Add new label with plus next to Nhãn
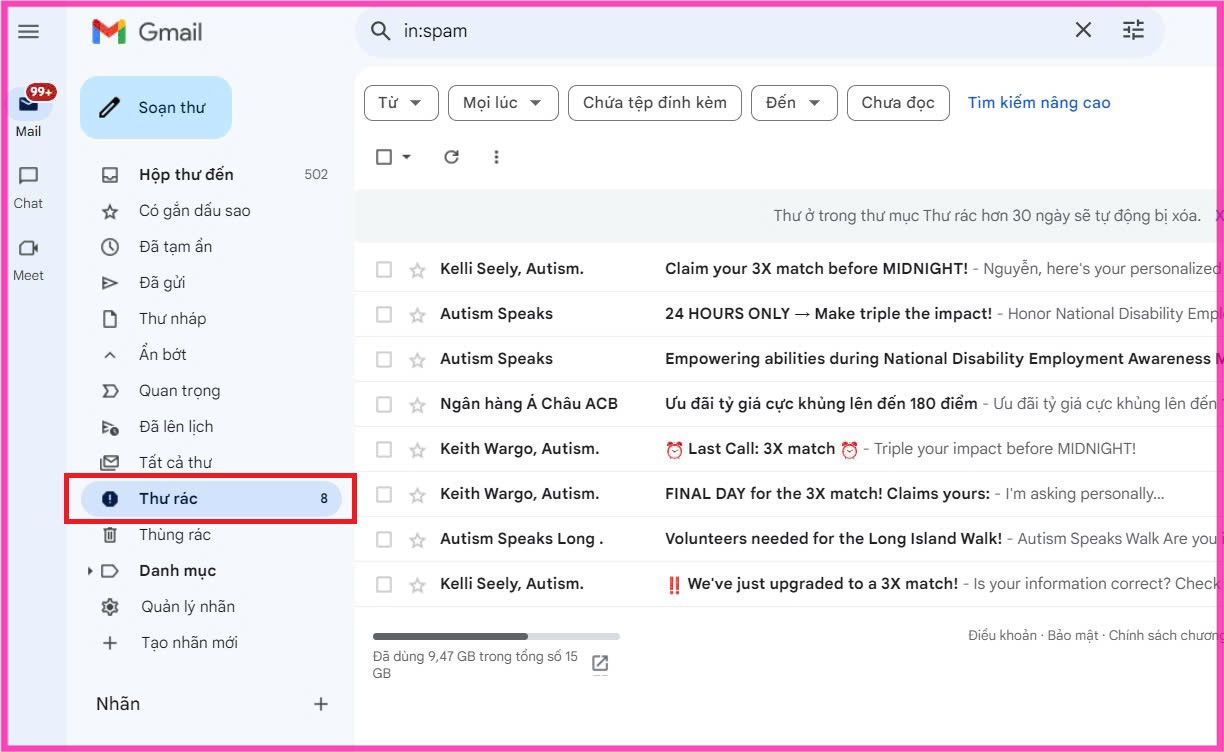This screenshot has height=752, width=1224. [x=321, y=704]
